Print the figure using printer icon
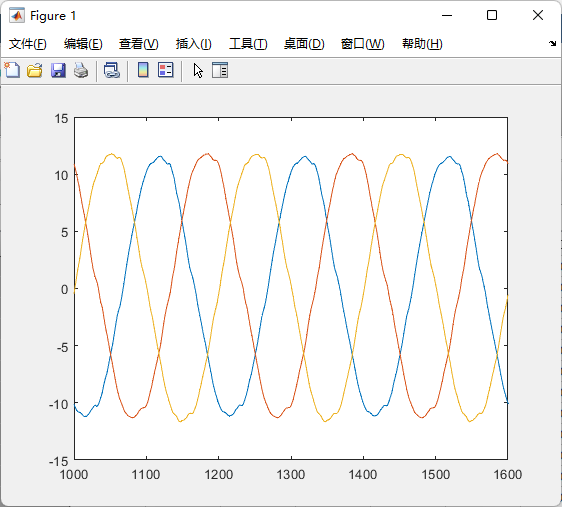This screenshot has height=507, width=562. 81,70
